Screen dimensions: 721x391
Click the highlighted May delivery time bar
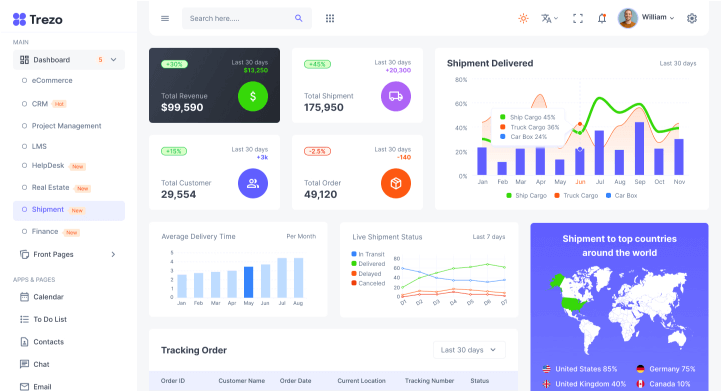pyautogui.click(x=248, y=282)
